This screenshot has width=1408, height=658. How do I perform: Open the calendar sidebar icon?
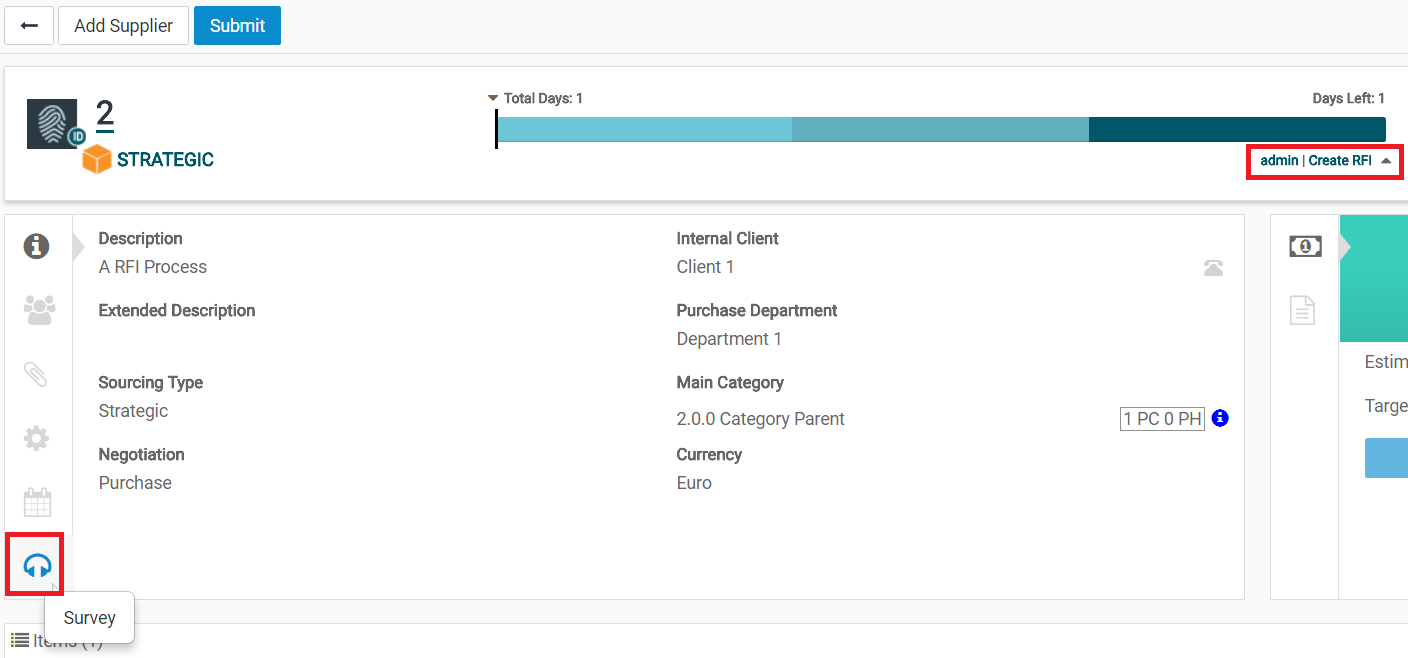coord(37,502)
